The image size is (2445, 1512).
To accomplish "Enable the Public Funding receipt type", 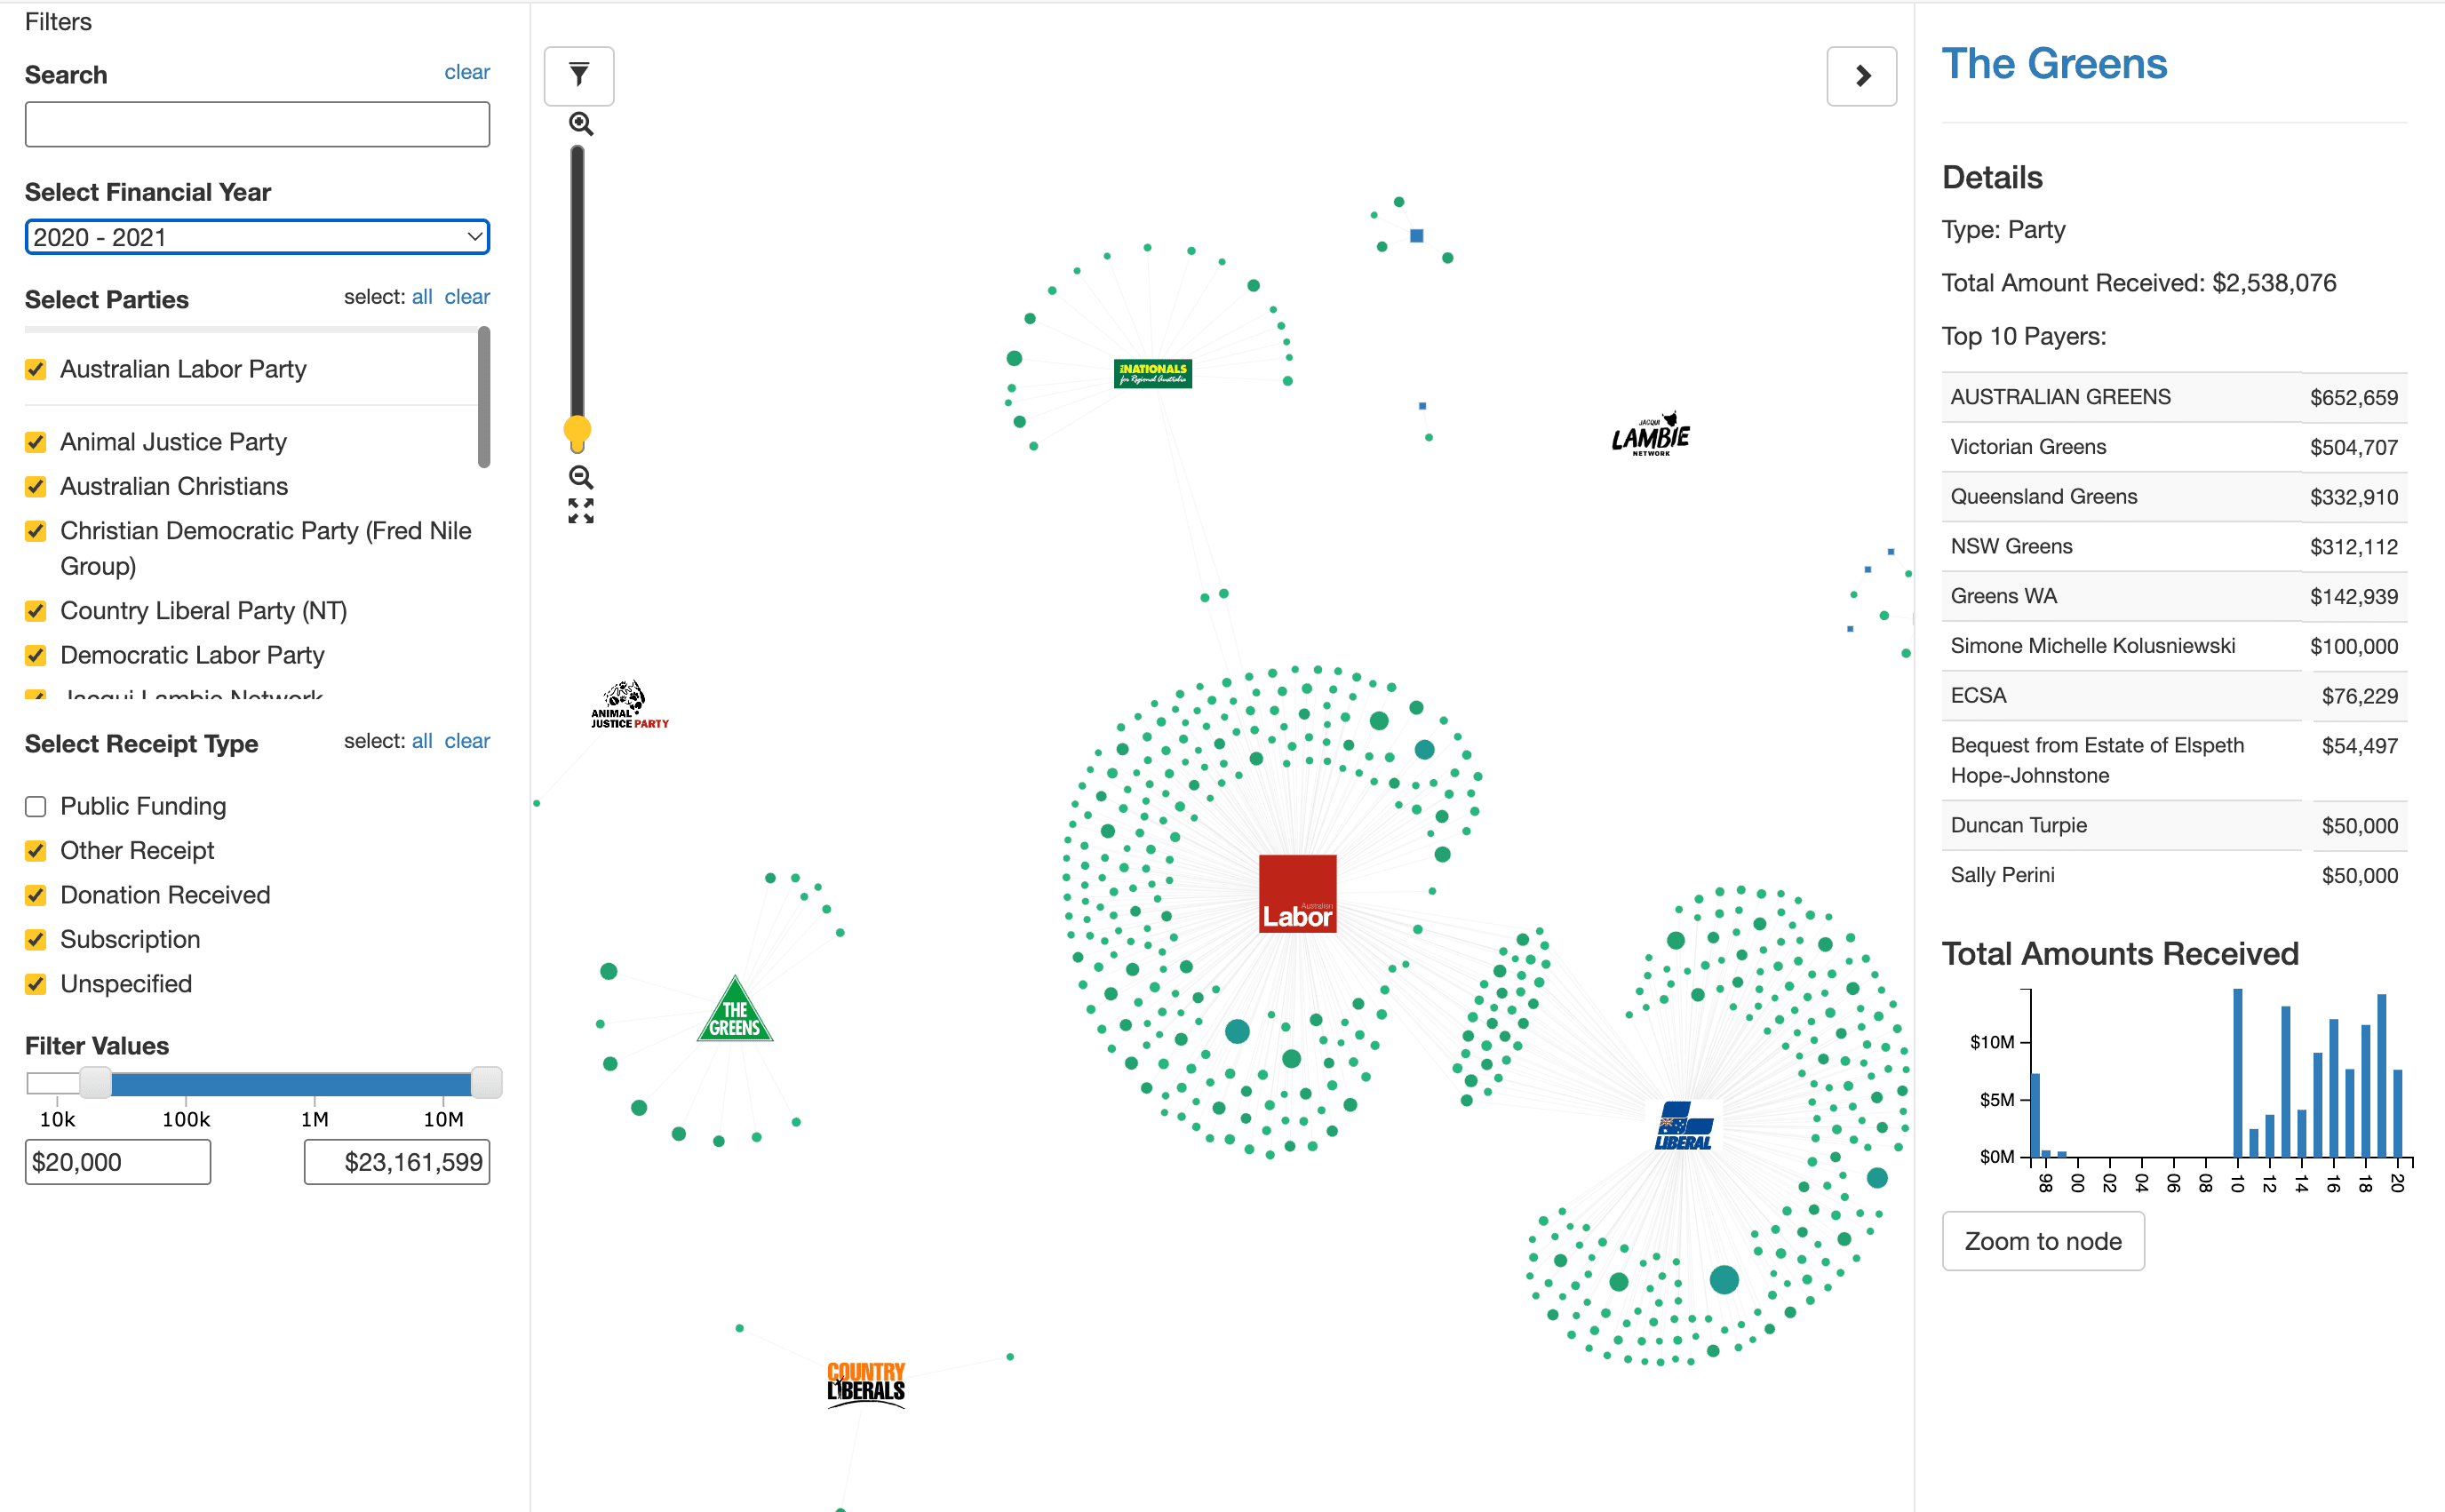I will [x=36, y=806].
